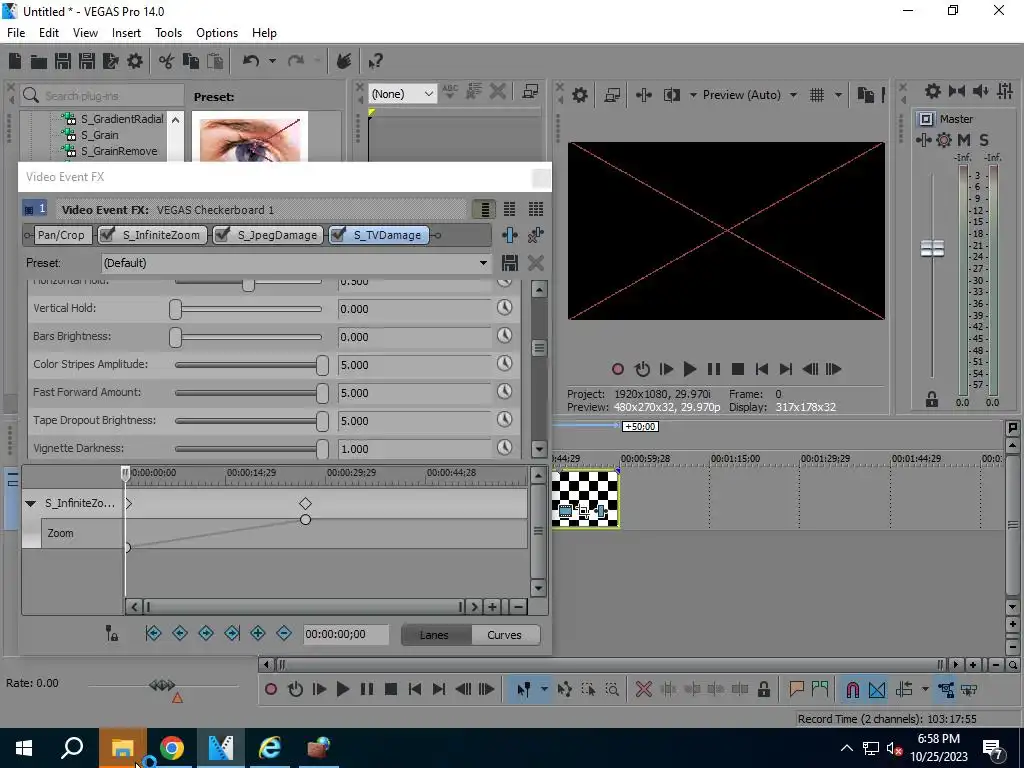
Task: Switch keyframe view to Curves
Action: pyautogui.click(x=505, y=635)
